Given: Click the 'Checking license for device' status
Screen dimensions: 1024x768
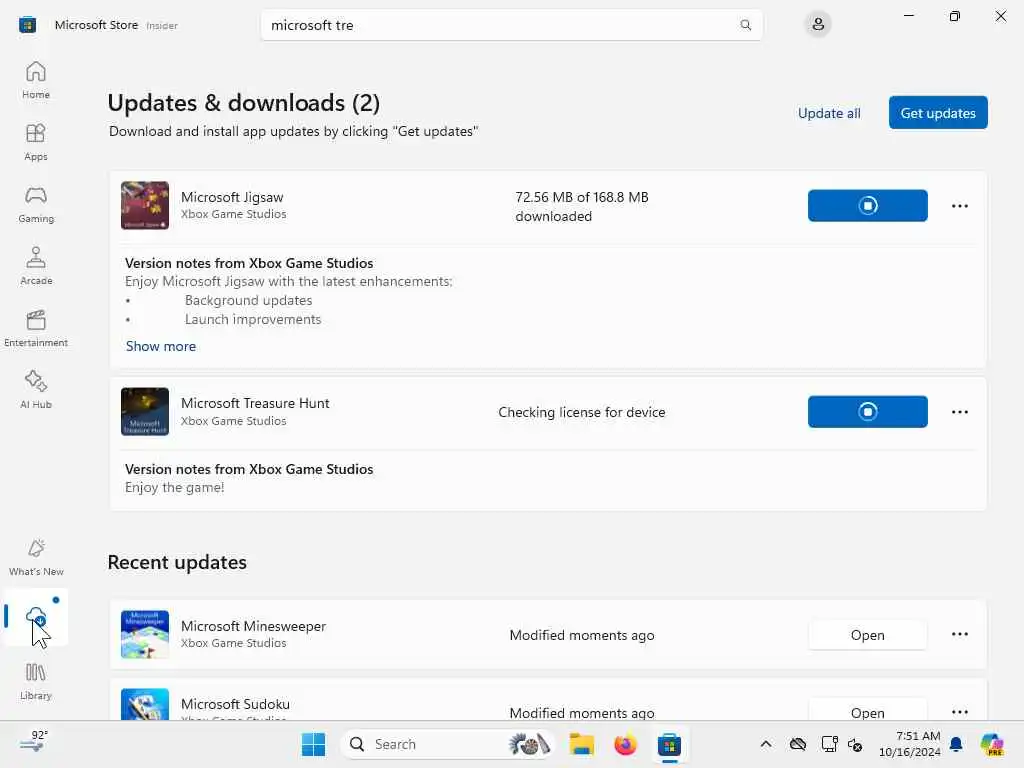Looking at the screenshot, I should pyautogui.click(x=582, y=412).
